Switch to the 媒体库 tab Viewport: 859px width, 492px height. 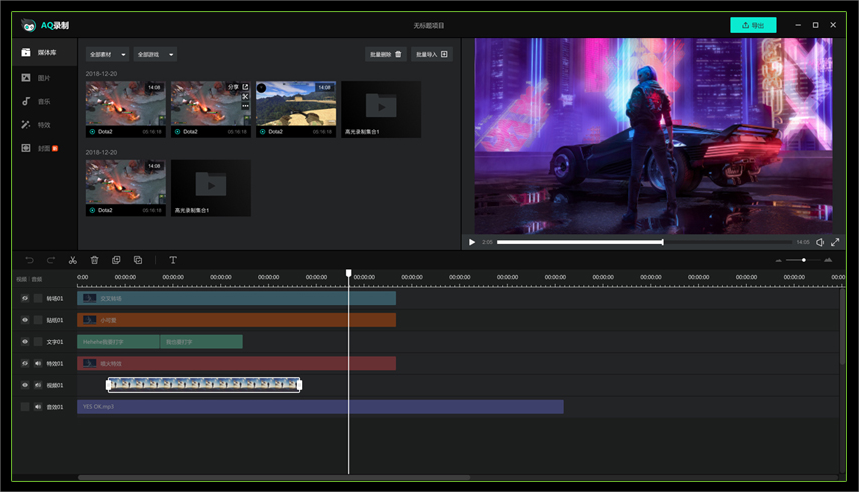(45, 53)
